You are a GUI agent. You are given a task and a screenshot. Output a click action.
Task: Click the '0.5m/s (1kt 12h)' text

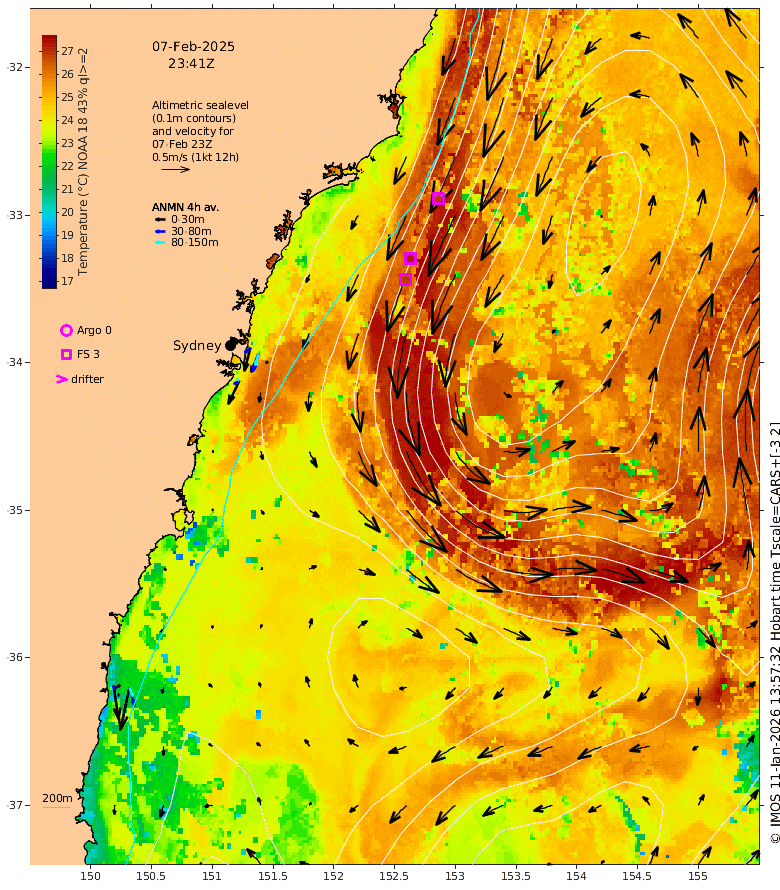point(195,157)
